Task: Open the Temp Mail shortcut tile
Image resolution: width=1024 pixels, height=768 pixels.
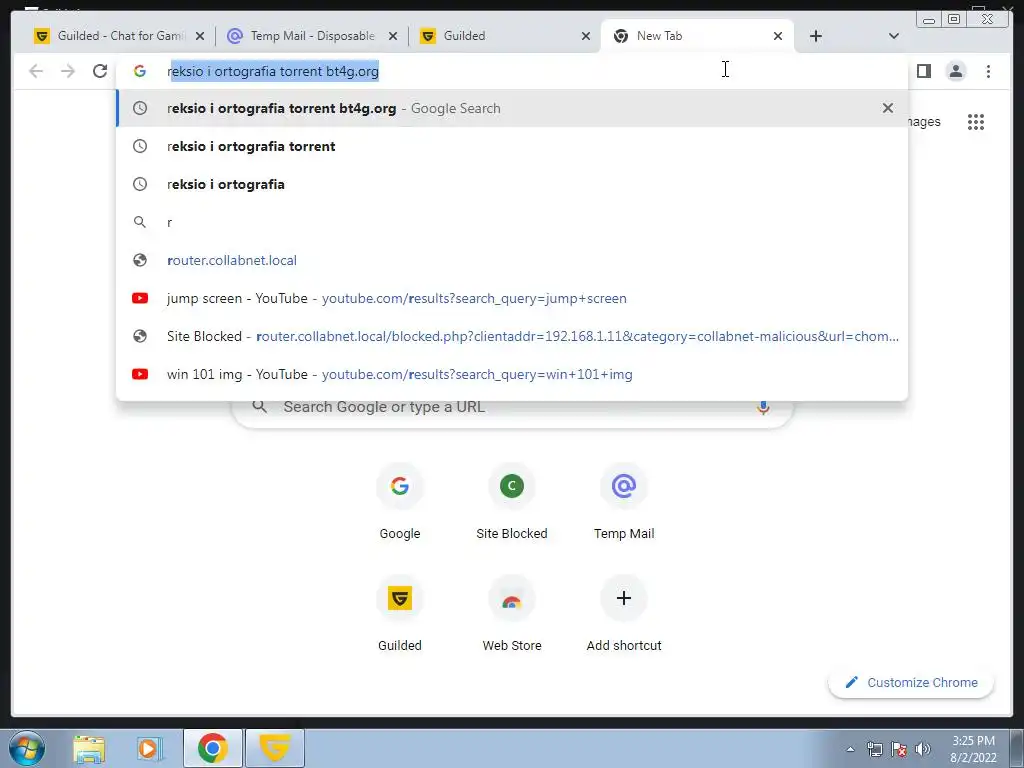Action: click(x=624, y=502)
